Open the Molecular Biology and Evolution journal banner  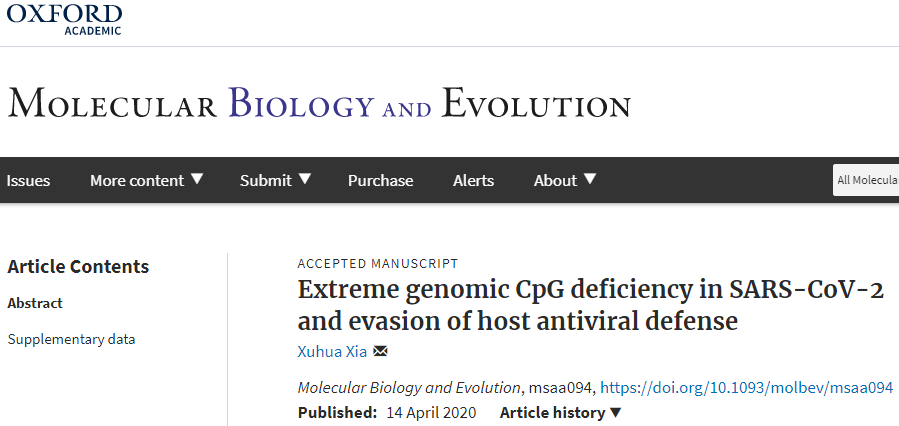click(319, 103)
